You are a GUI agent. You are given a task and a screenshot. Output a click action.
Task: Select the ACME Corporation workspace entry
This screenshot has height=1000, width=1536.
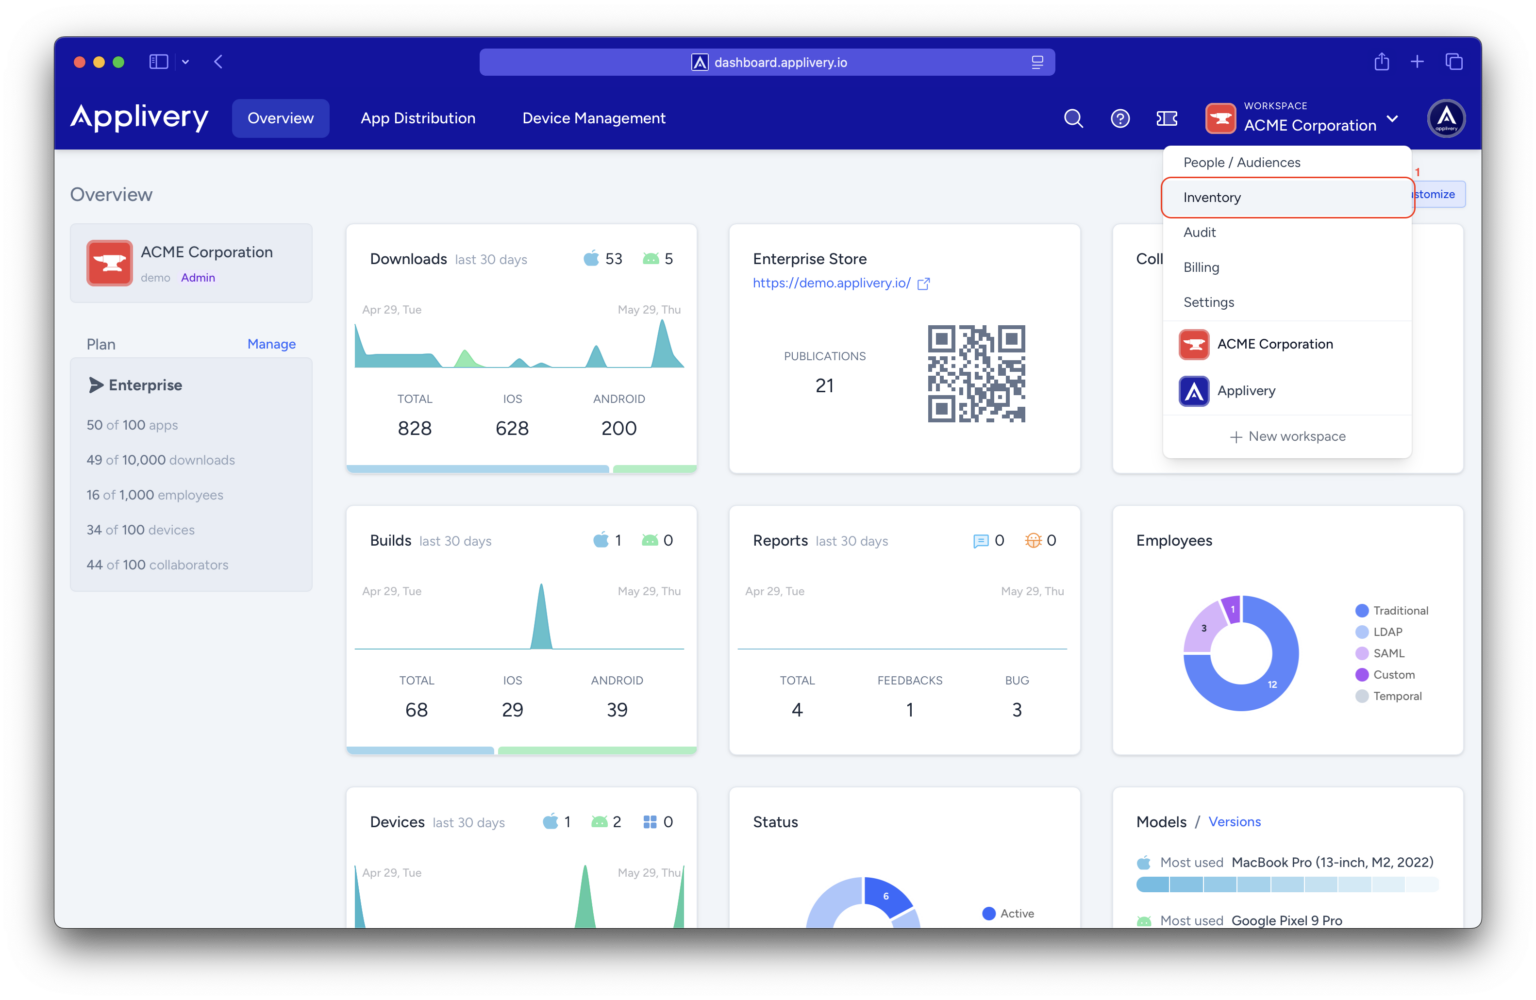[x=1275, y=344]
